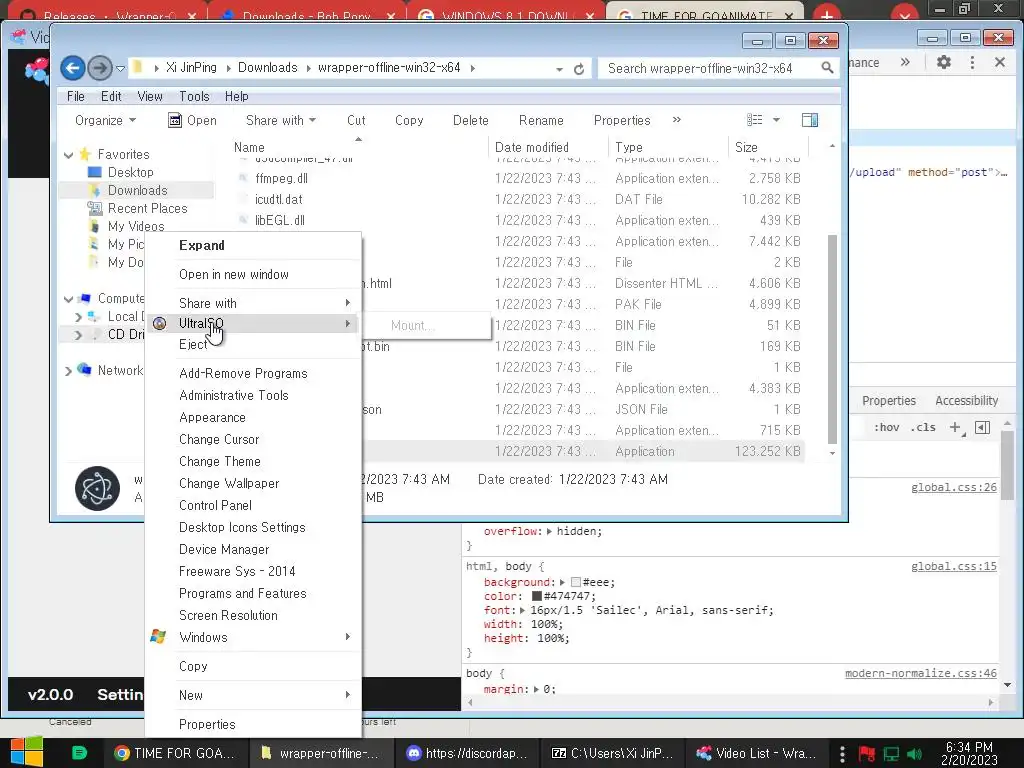
Task: Expand Local Disk tree node
Action: tap(78, 317)
